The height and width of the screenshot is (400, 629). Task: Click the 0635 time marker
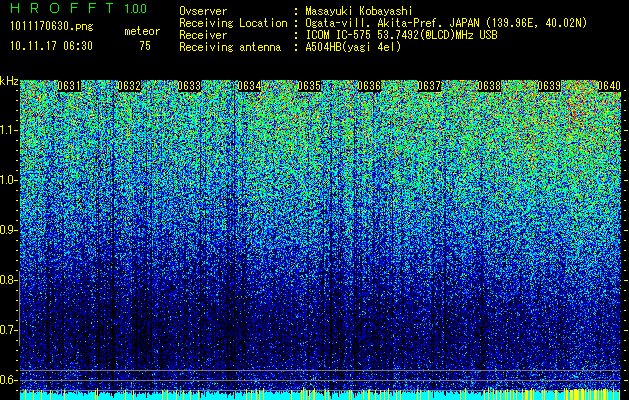coord(309,86)
